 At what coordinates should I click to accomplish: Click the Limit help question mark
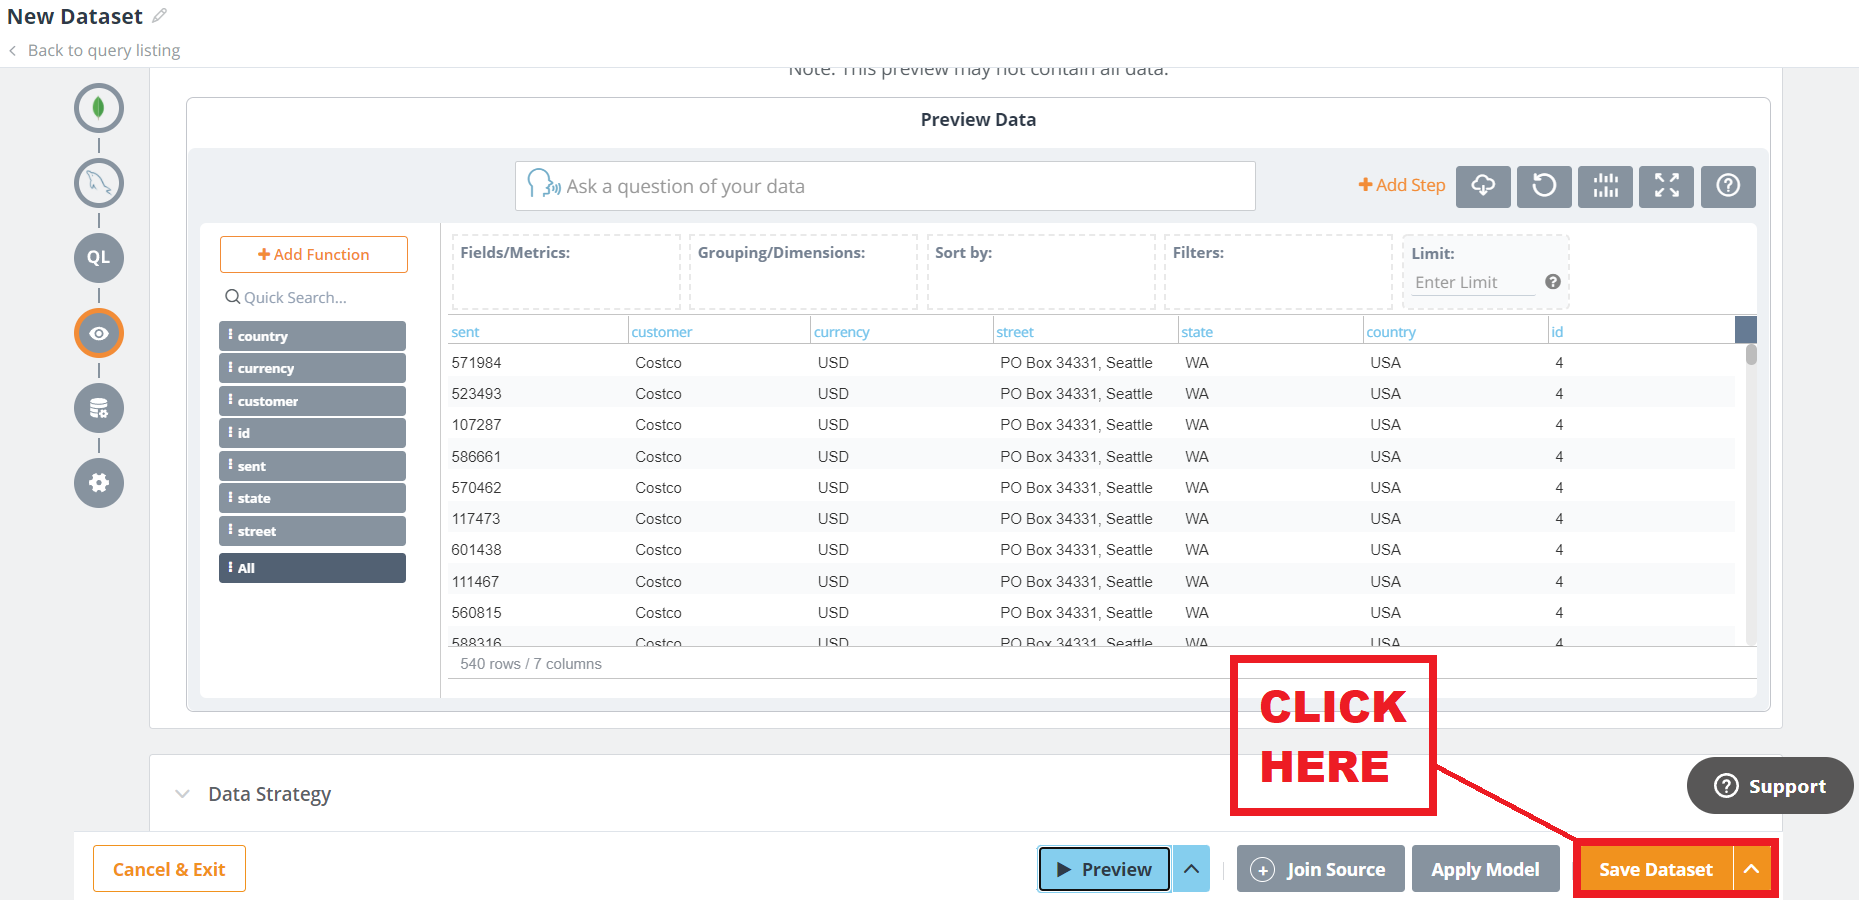coord(1552,282)
